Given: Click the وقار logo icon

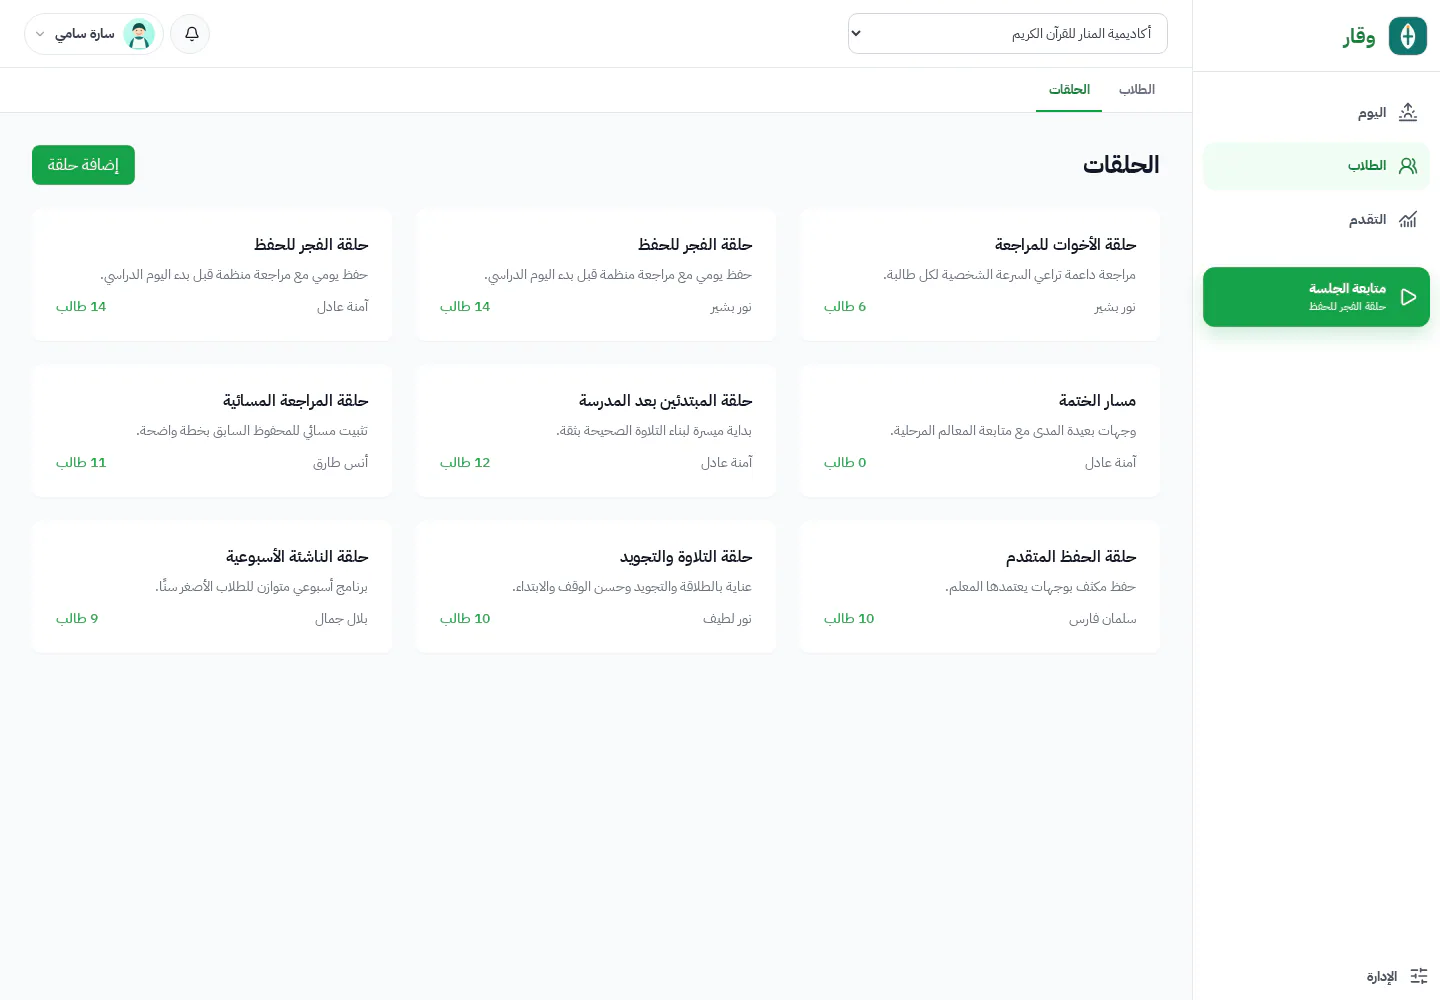Looking at the screenshot, I should pos(1408,36).
